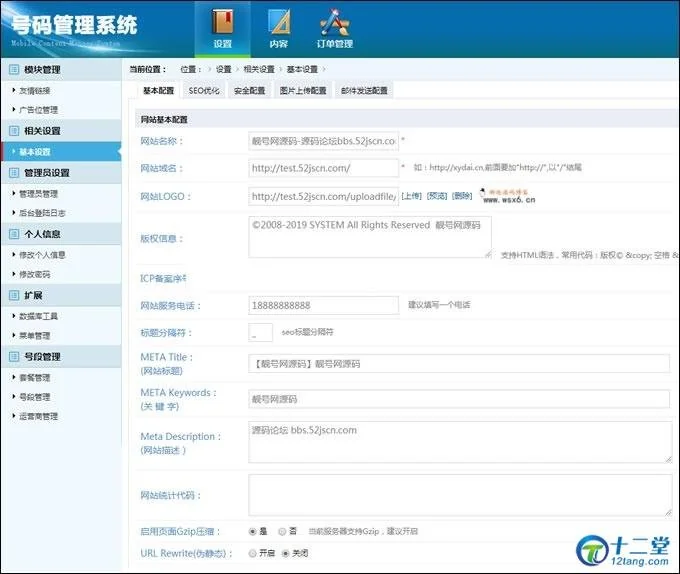Click the icon beside 模块管理 in the sidebar
Image resolution: width=680 pixels, height=574 pixels.
(13, 70)
